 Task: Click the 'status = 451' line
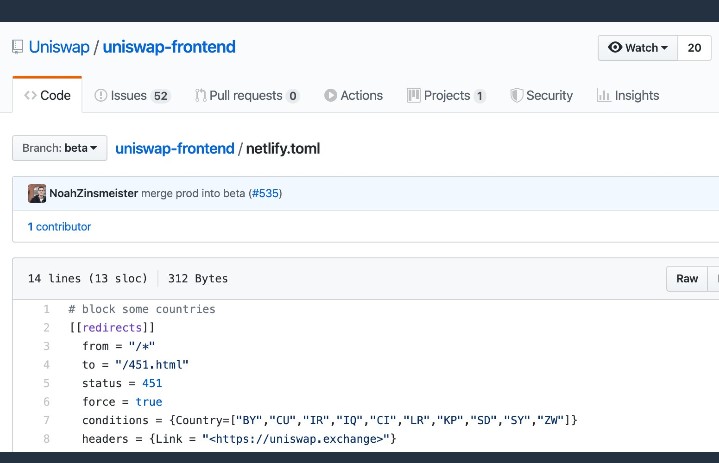coord(122,383)
